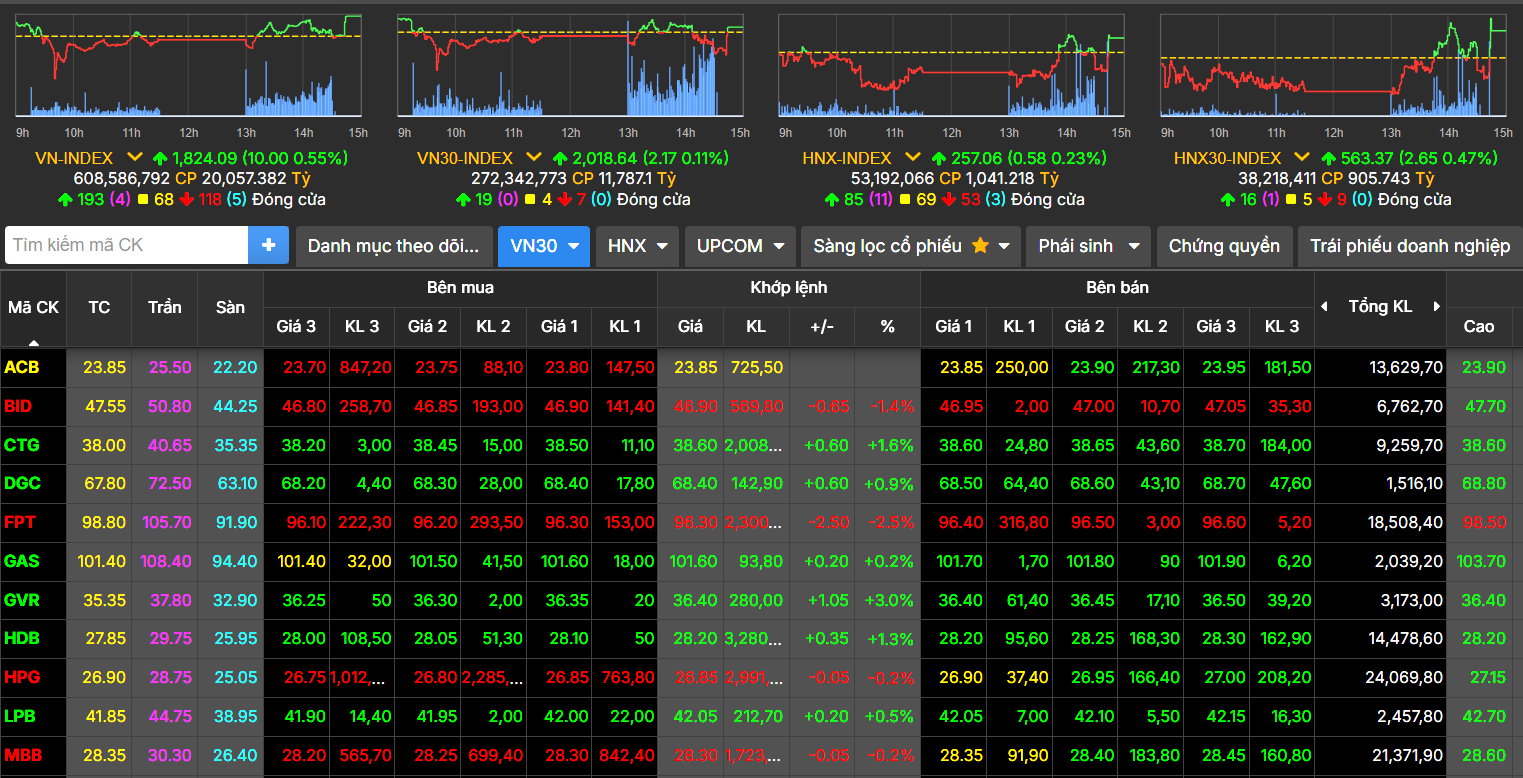
Task: Expand the VN-INDEX chevron dropdown
Action: tap(134, 158)
